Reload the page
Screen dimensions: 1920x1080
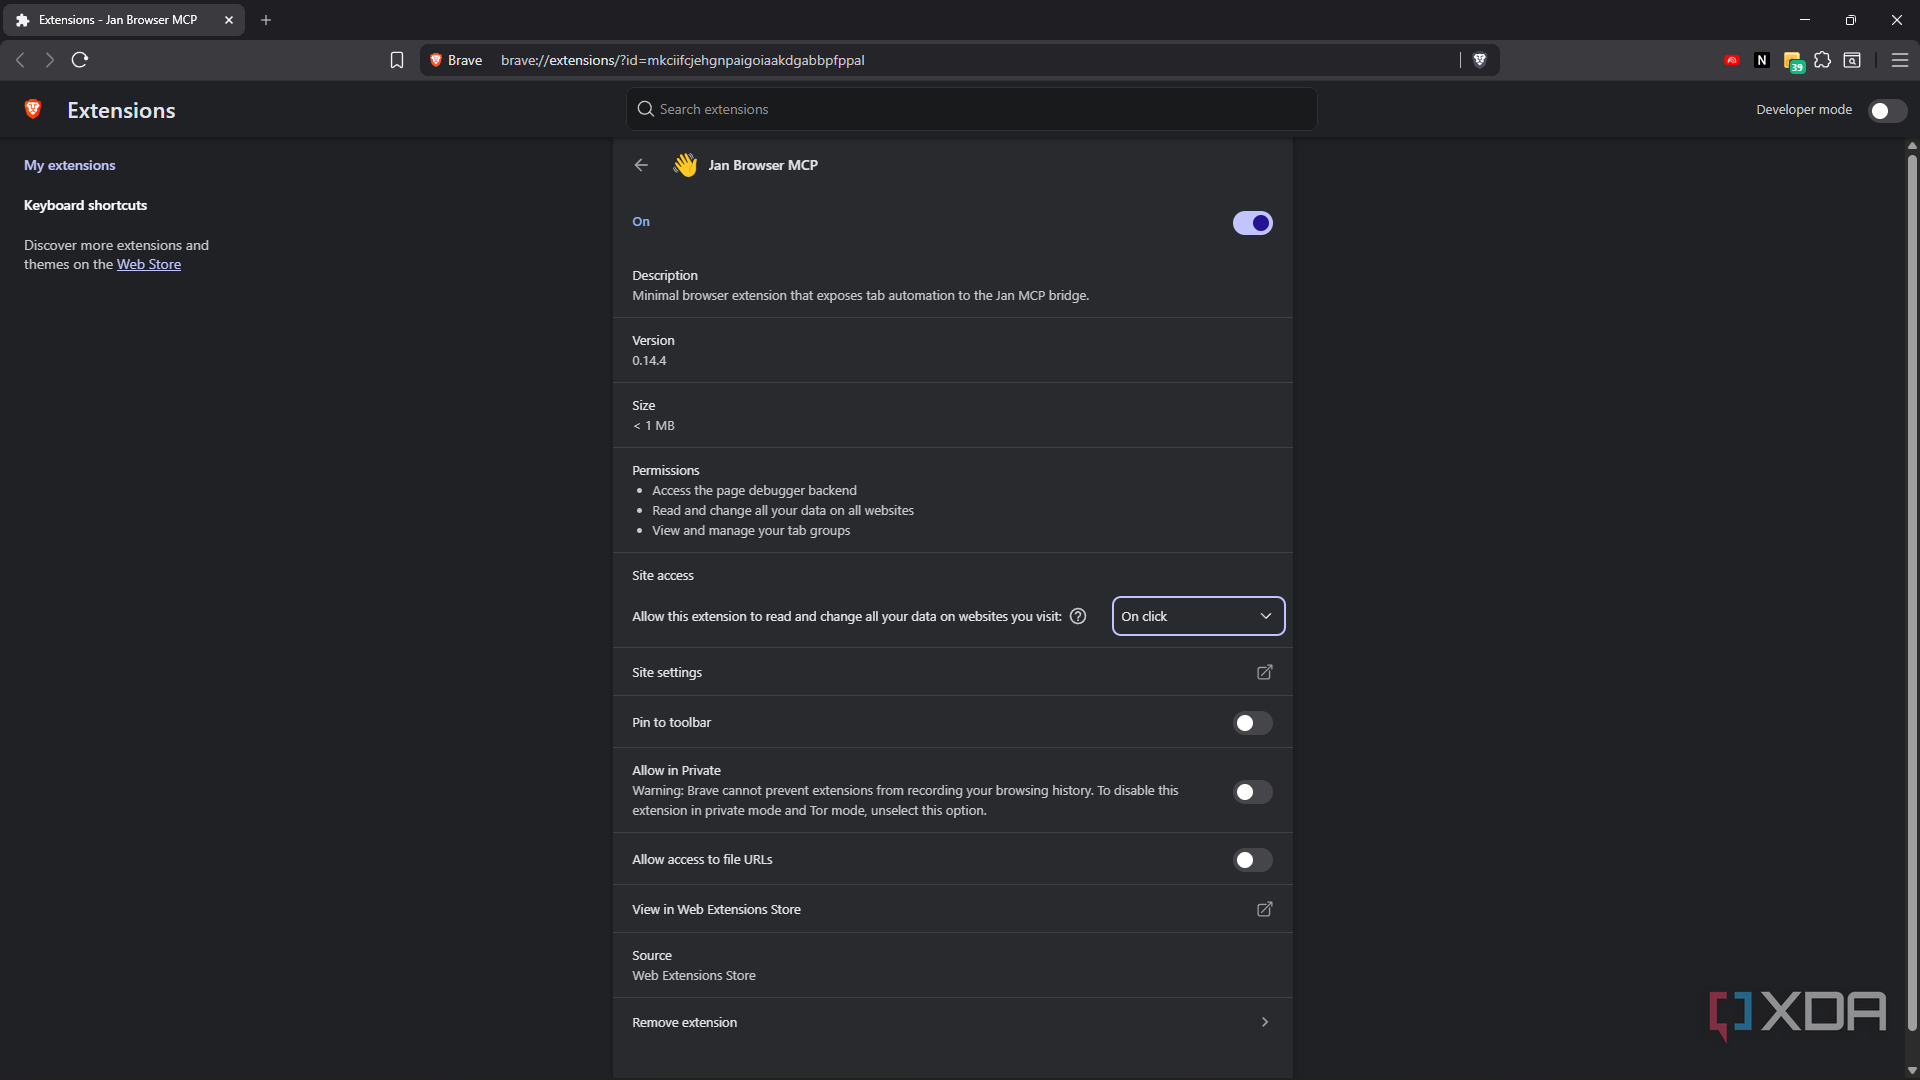(x=80, y=60)
